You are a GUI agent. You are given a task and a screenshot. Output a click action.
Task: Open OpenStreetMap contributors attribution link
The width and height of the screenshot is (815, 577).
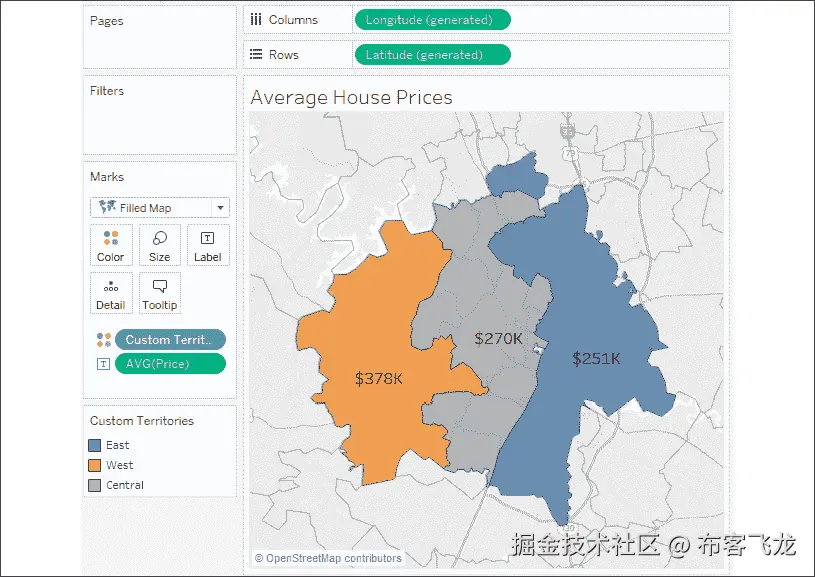pyautogui.click(x=328, y=558)
